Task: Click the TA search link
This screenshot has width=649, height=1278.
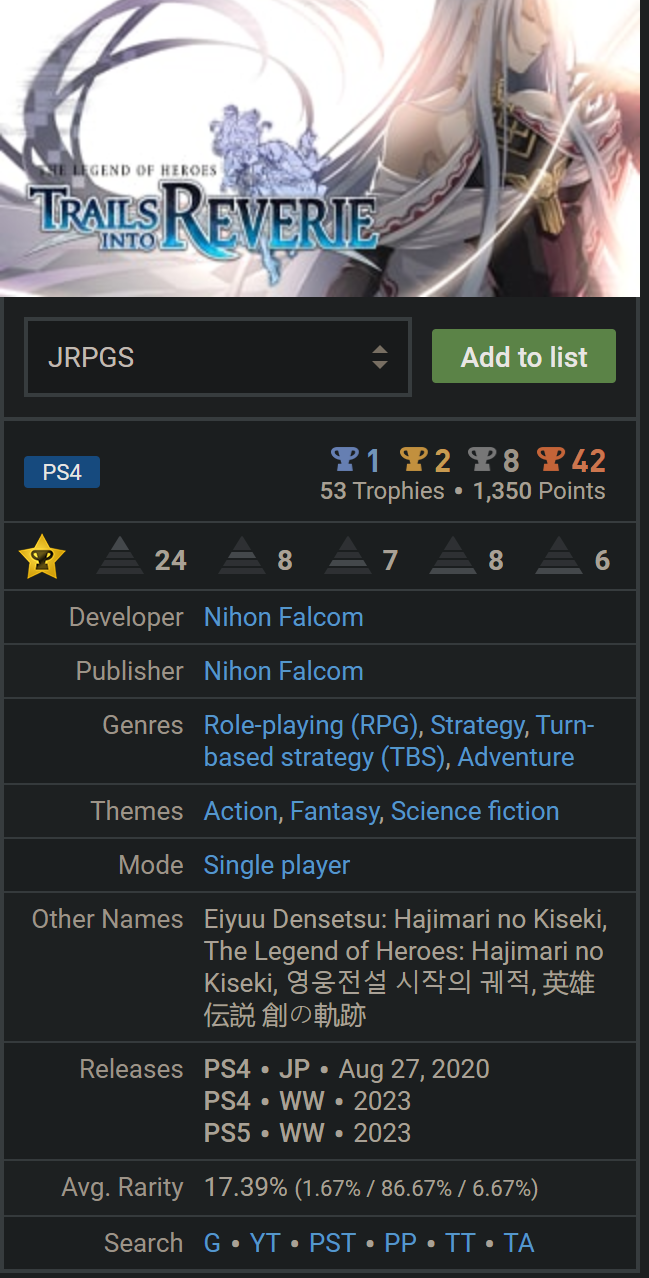Action: pos(519,1243)
